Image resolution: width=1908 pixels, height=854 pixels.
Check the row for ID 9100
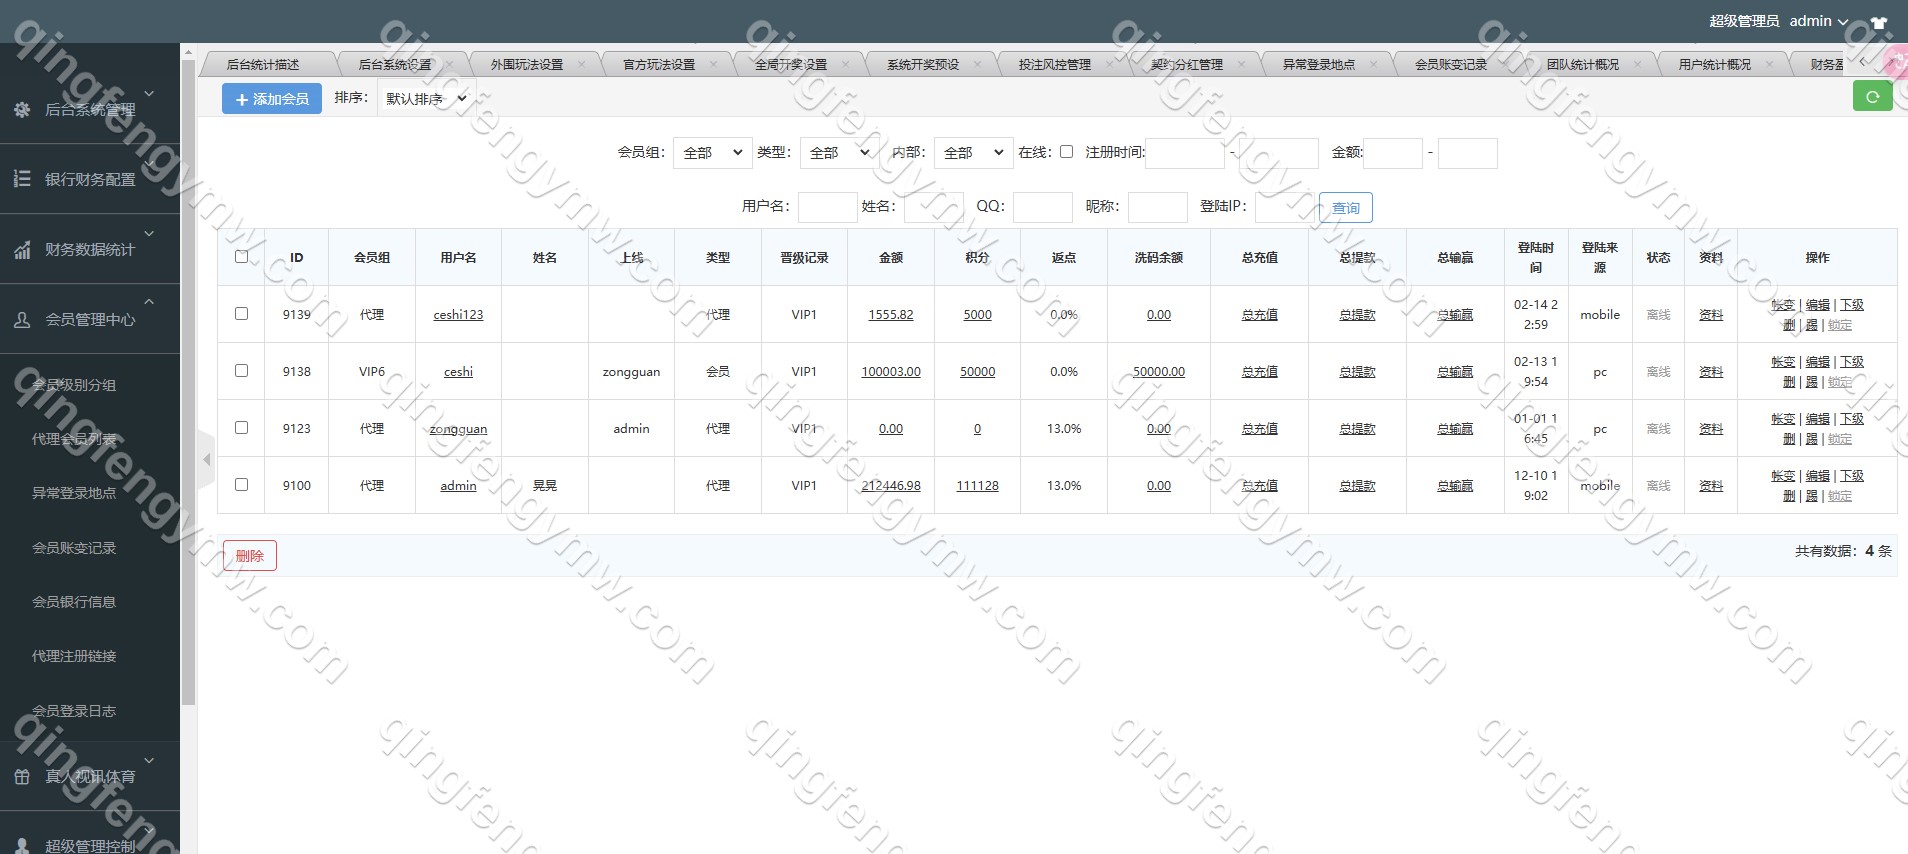tap(241, 484)
